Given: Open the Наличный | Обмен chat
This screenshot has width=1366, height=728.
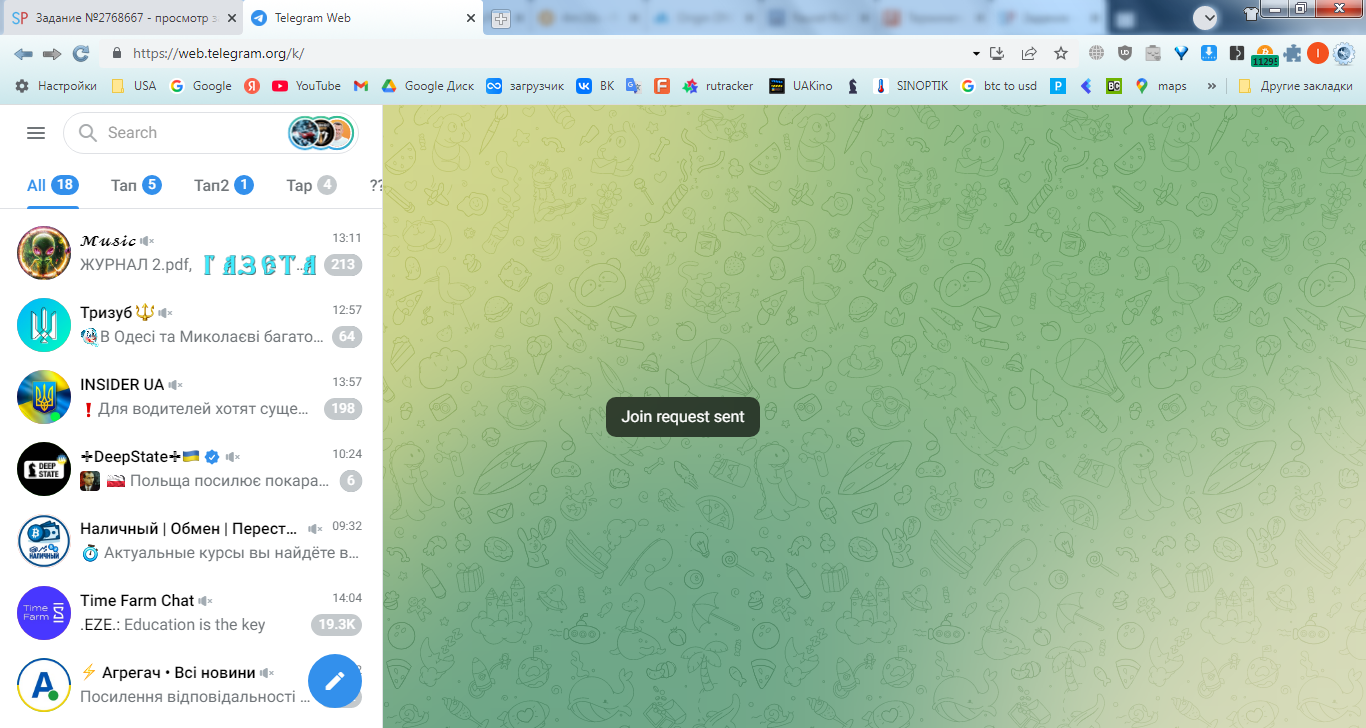Looking at the screenshot, I should [x=191, y=541].
